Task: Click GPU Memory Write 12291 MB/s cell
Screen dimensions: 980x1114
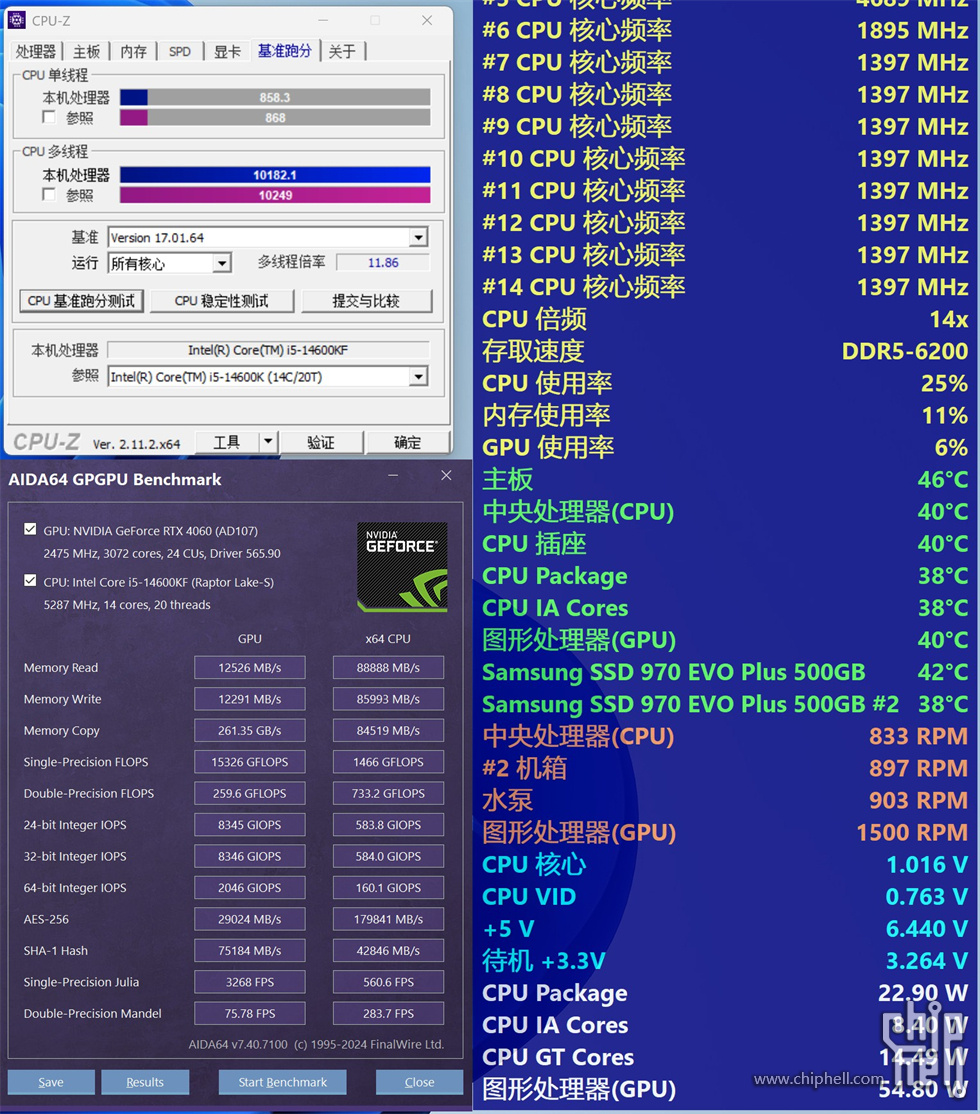Action: (x=249, y=699)
